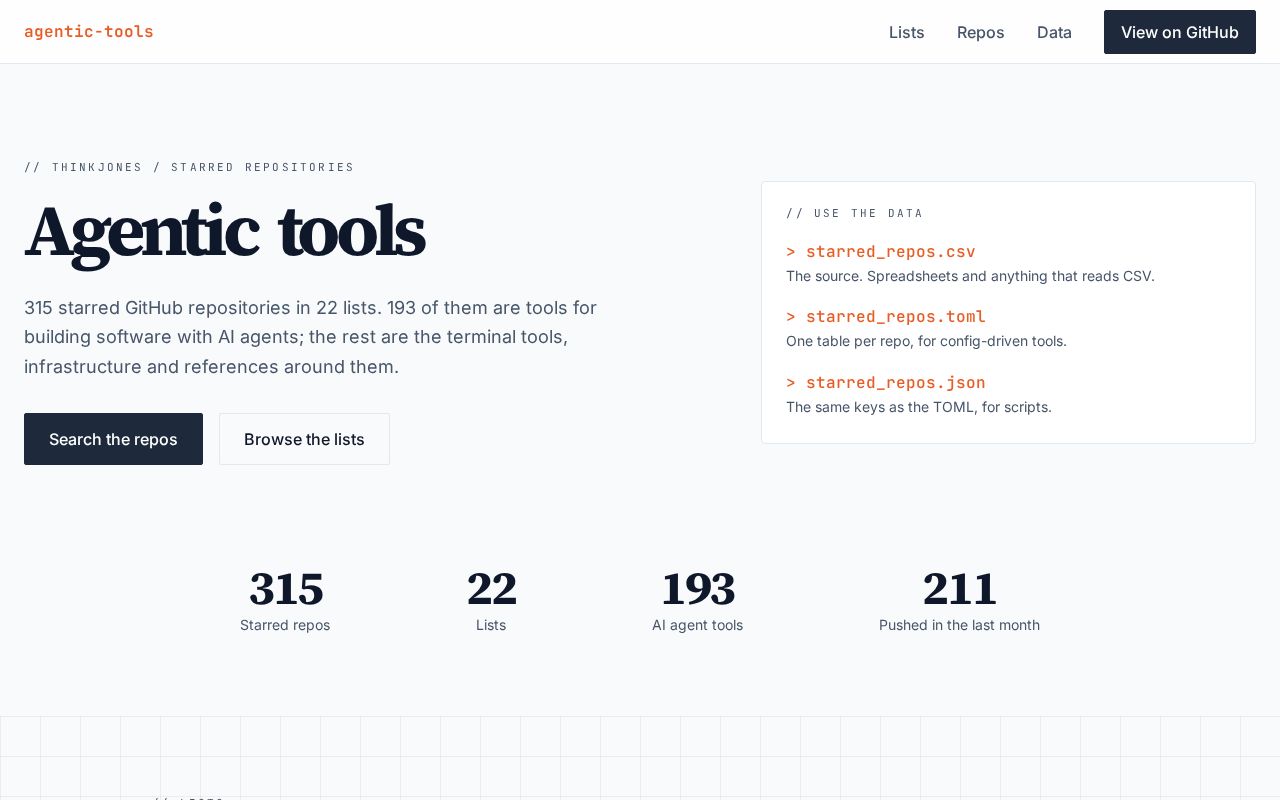
Task: Click the Agentic tools heading
Action: click(x=224, y=232)
